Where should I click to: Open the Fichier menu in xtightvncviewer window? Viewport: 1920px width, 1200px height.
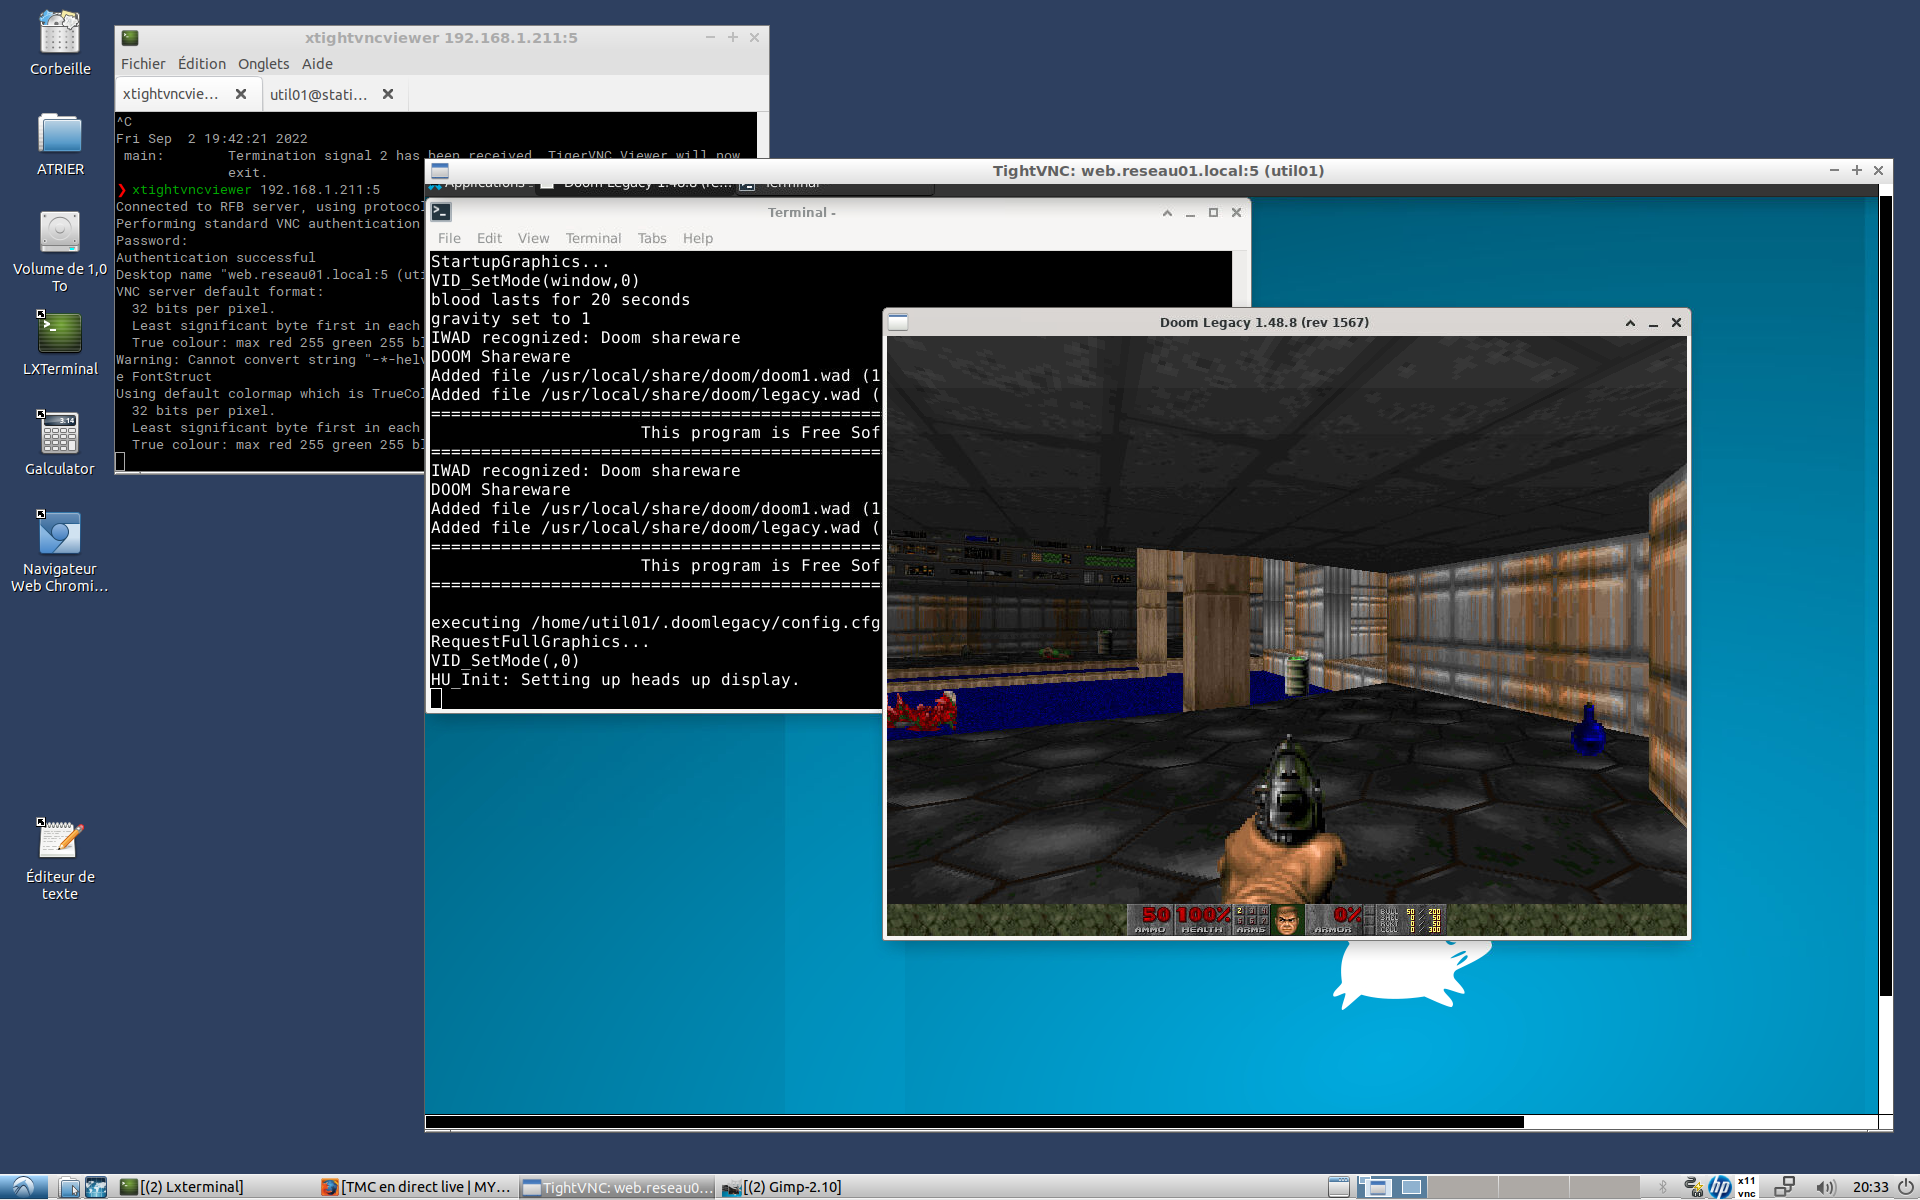[x=143, y=64]
